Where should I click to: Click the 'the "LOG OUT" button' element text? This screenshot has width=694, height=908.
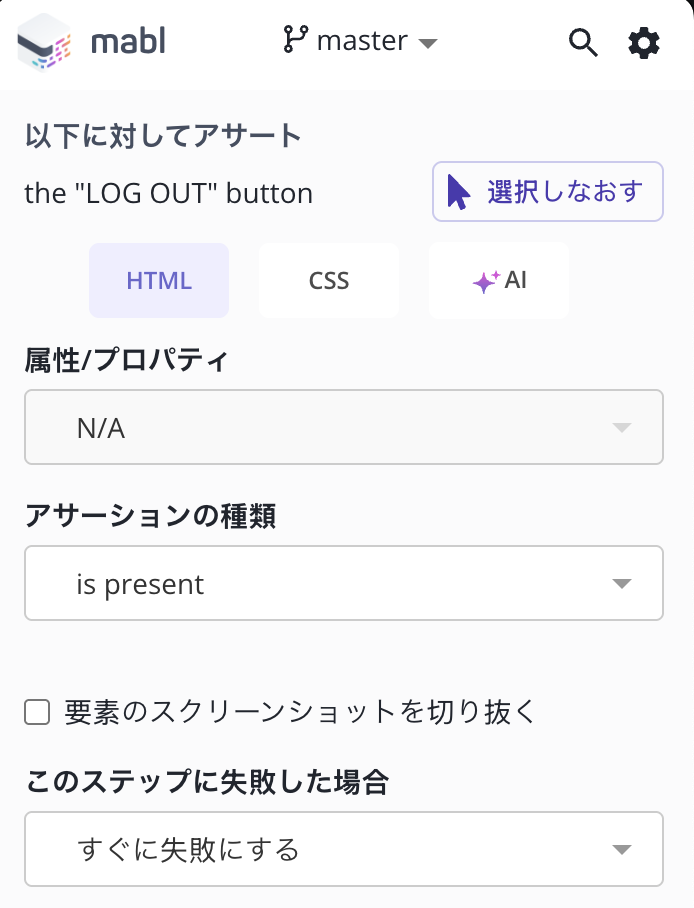[168, 193]
